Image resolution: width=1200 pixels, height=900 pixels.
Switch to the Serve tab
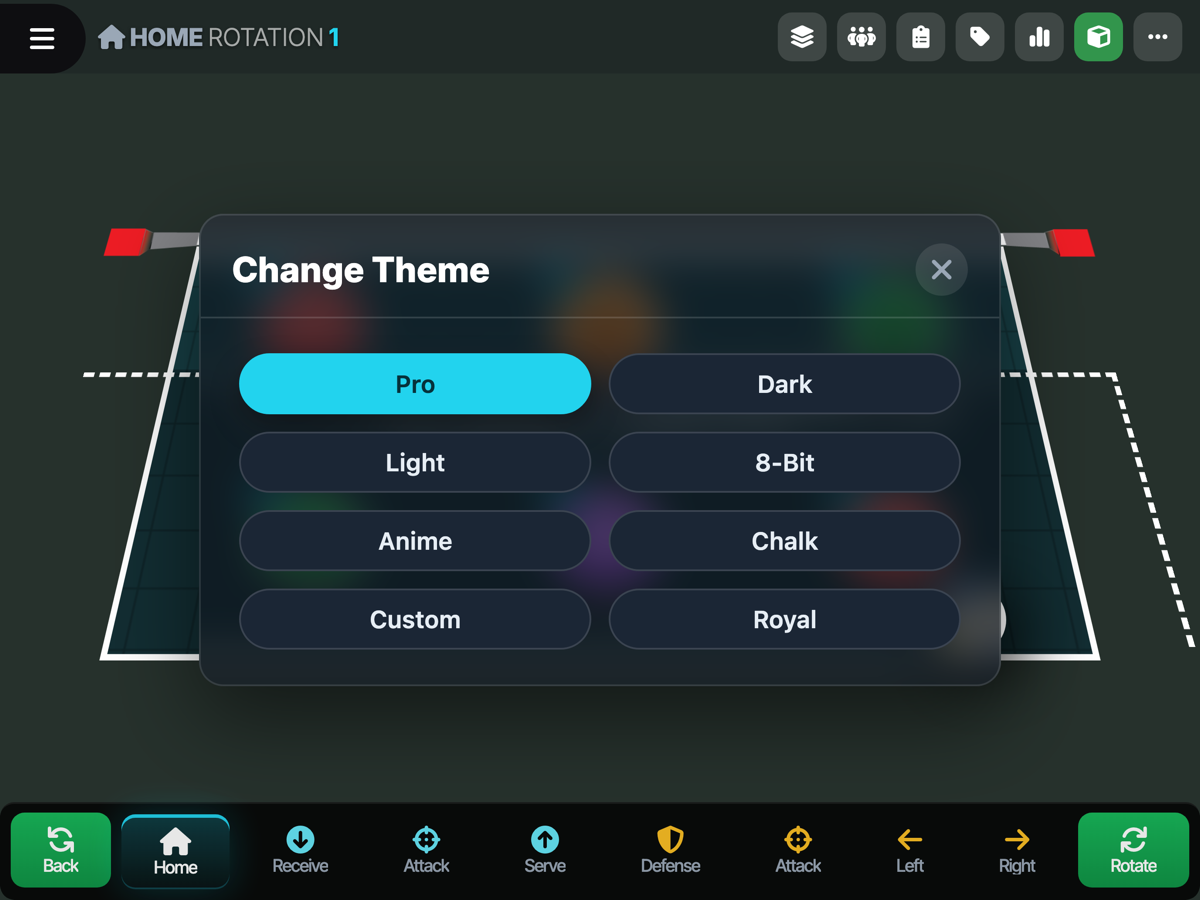pos(545,851)
